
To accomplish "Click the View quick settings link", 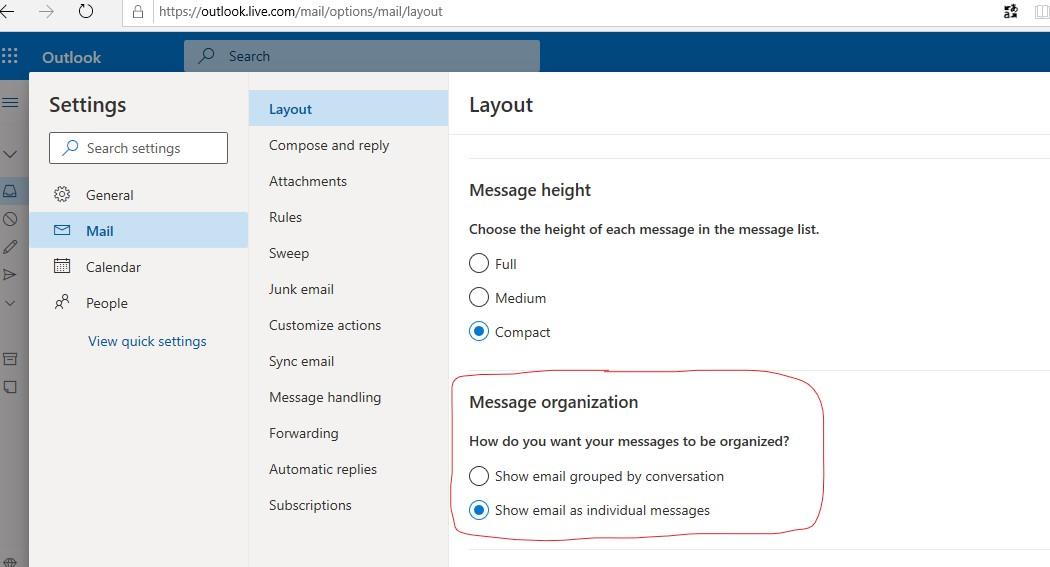I will point(147,341).
